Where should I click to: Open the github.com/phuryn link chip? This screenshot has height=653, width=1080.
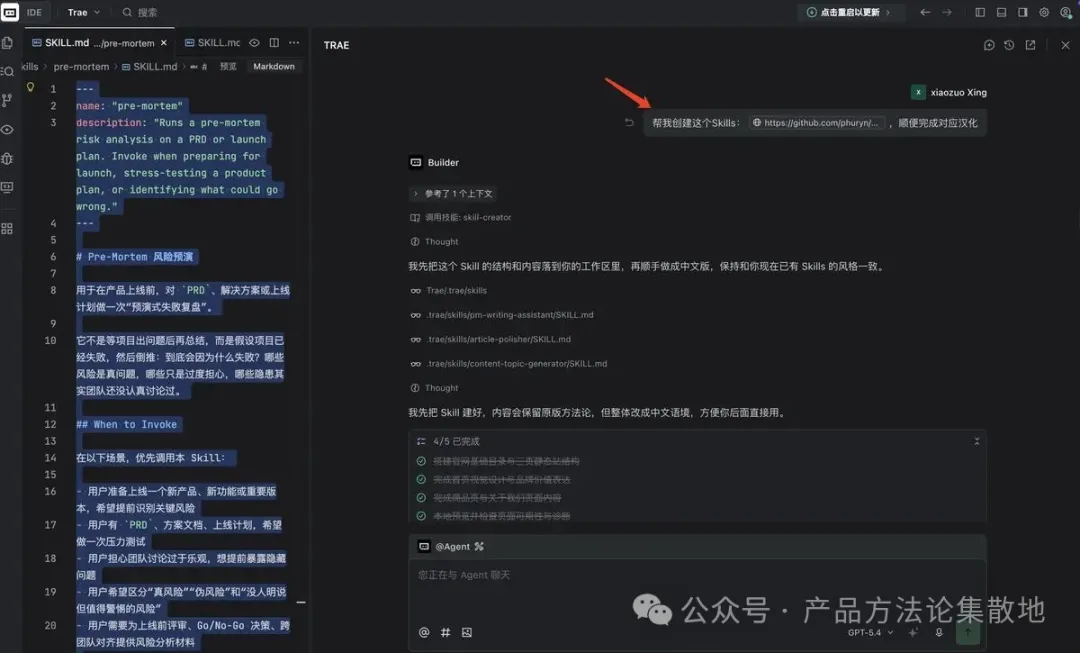817,123
